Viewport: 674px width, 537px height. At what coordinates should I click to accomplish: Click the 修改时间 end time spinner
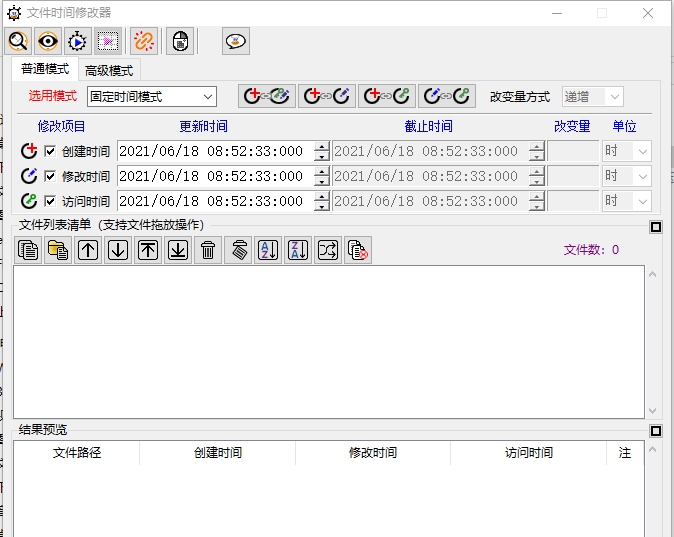(x=536, y=176)
